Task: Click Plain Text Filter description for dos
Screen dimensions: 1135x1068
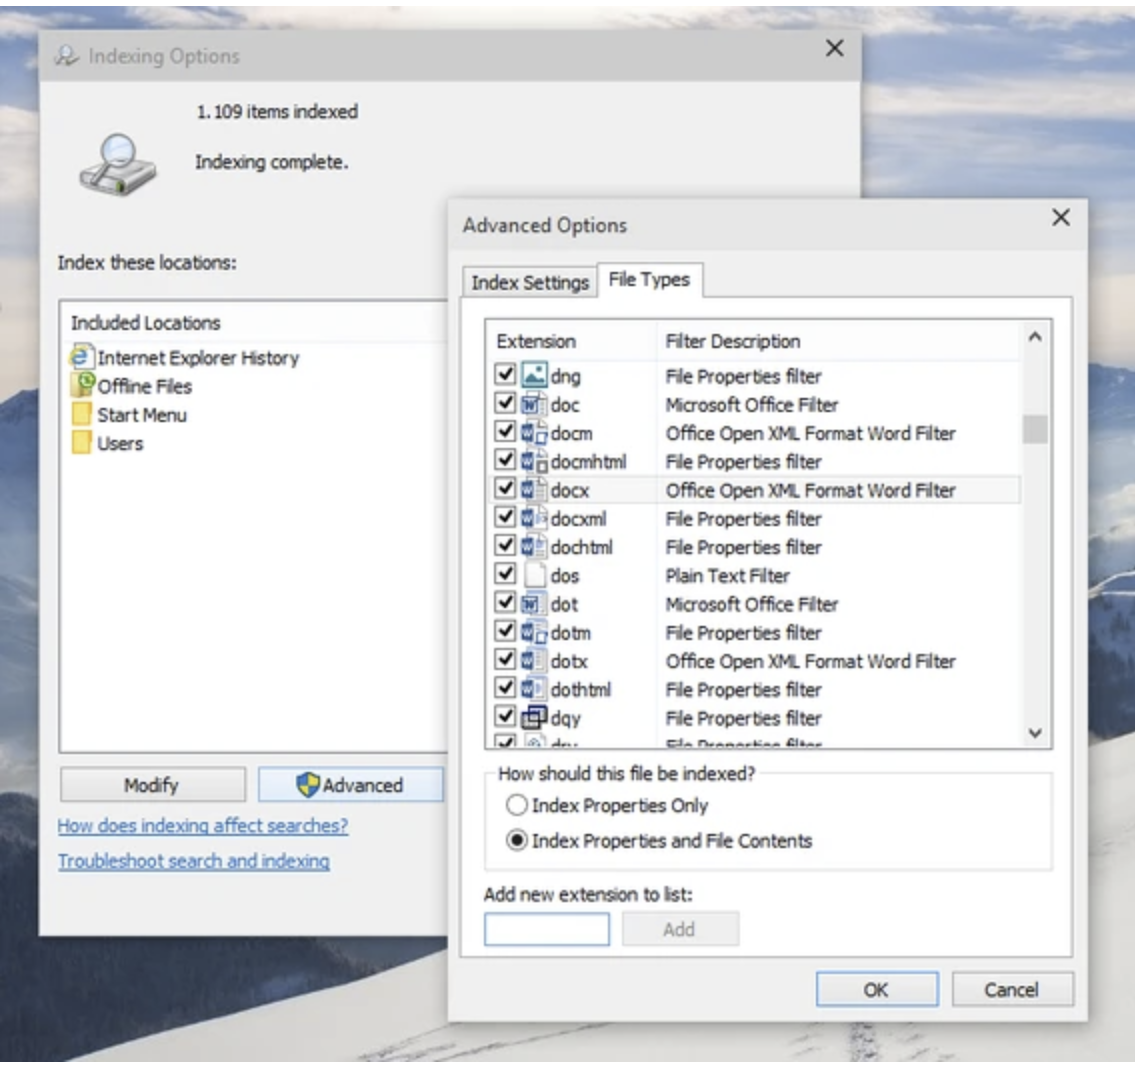Action: click(x=727, y=576)
